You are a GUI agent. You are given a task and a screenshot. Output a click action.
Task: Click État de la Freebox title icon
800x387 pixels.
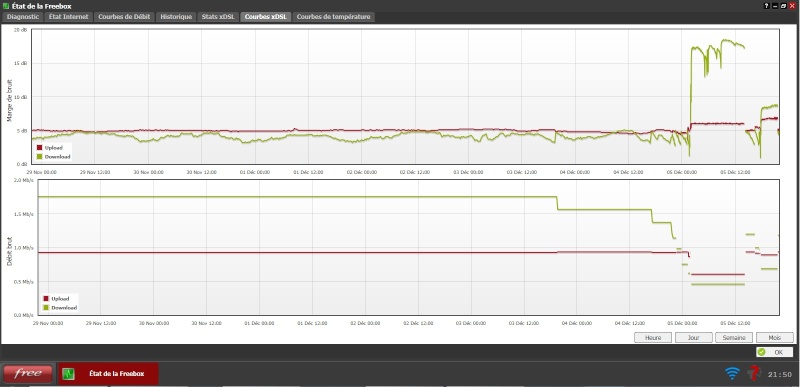tap(6, 6)
